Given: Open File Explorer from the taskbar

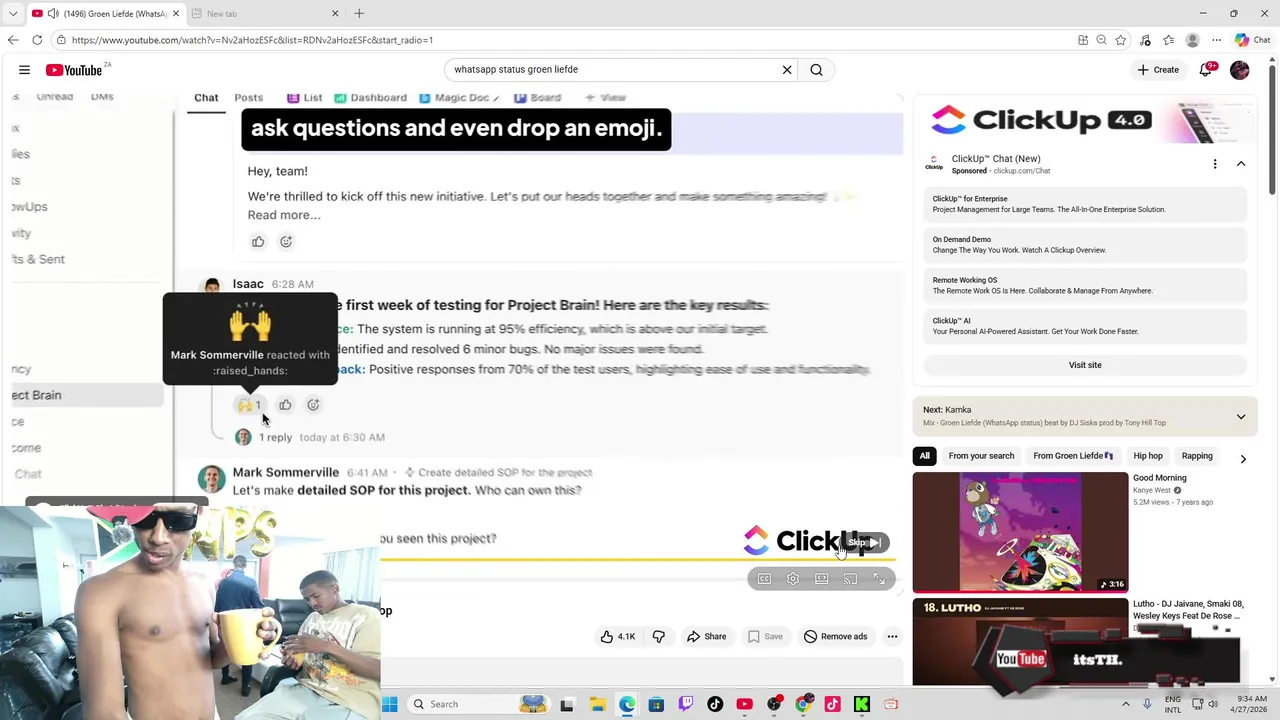Looking at the screenshot, I should pos(597,704).
